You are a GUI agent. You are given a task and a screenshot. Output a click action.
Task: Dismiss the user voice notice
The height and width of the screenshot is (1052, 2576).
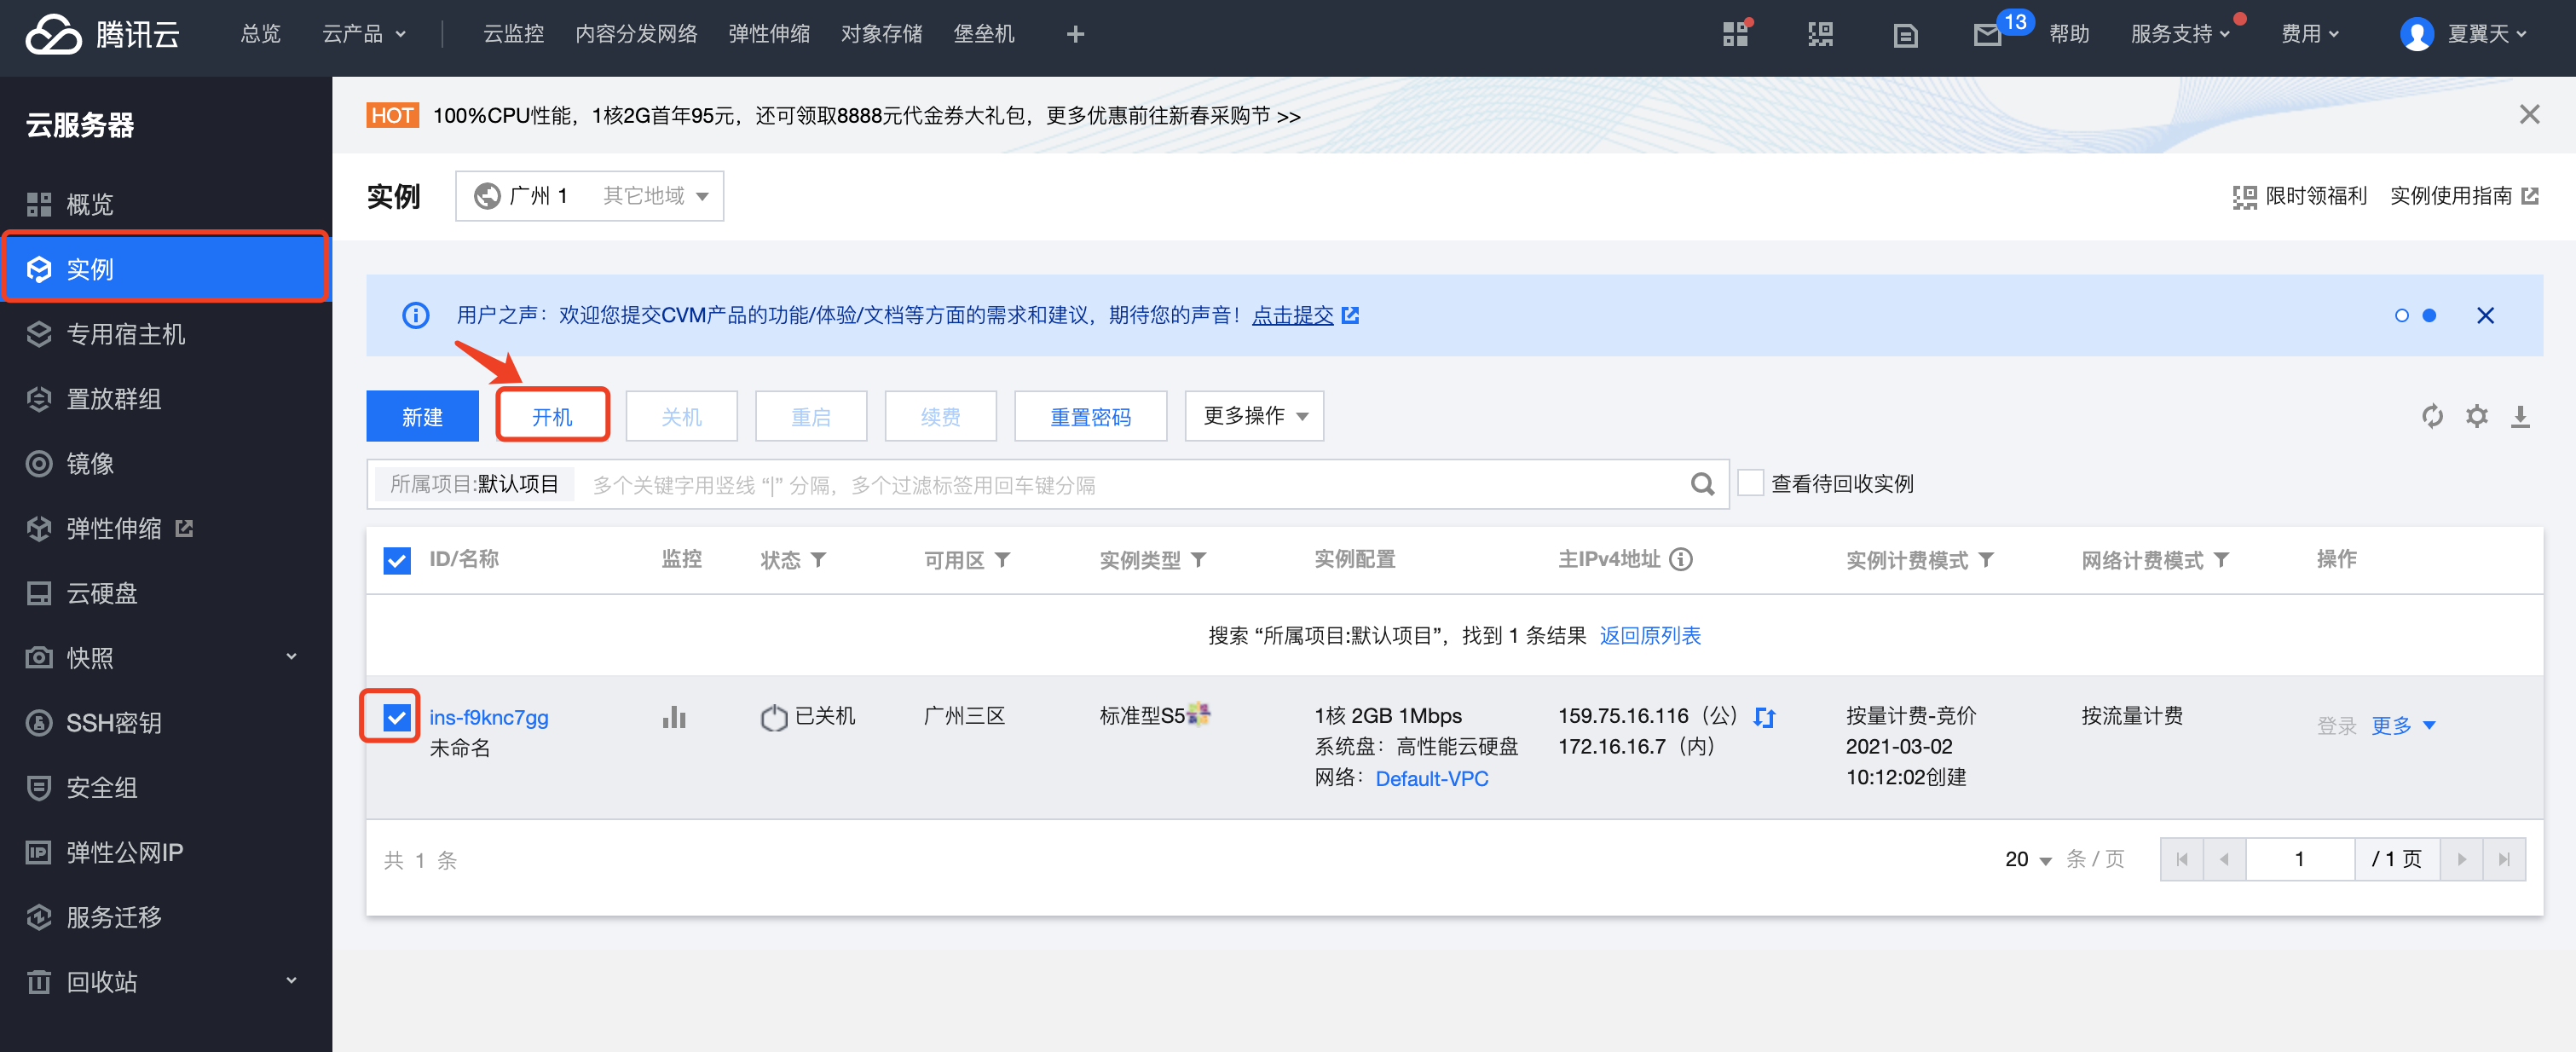[x=2485, y=316]
